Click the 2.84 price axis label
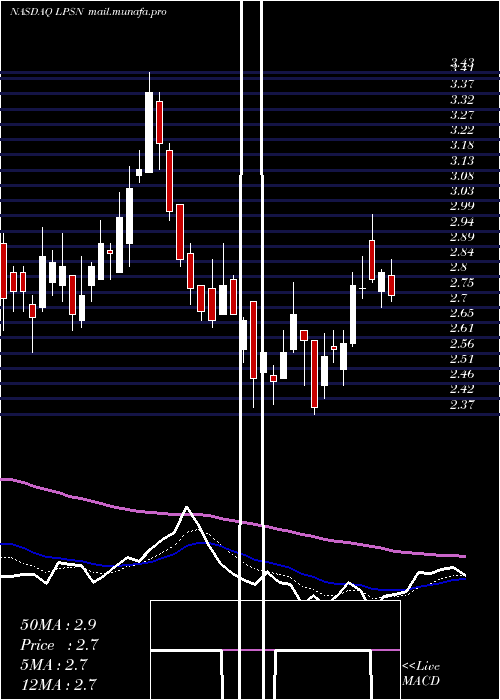This screenshot has height=700, width=500. (x=462, y=252)
